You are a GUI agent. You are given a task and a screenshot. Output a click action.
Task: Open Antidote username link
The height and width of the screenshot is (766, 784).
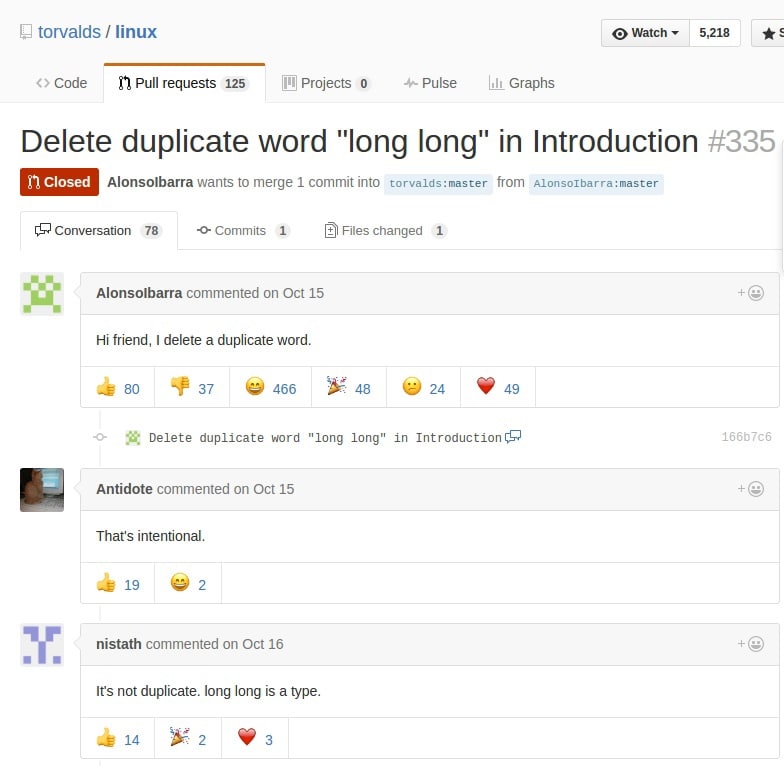coord(124,489)
